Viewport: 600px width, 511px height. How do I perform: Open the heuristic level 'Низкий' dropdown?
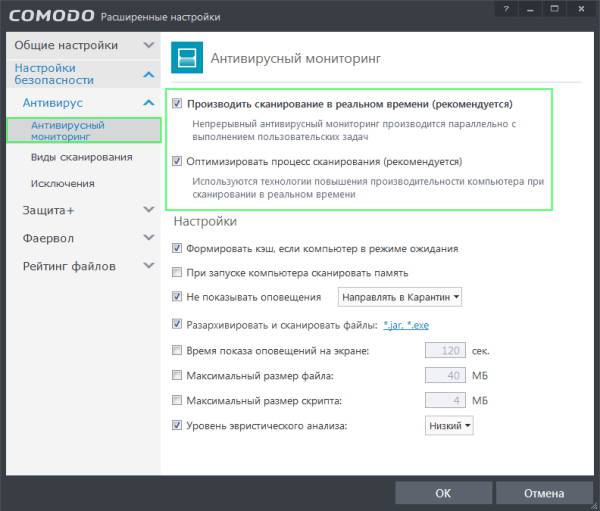[449, 426]
